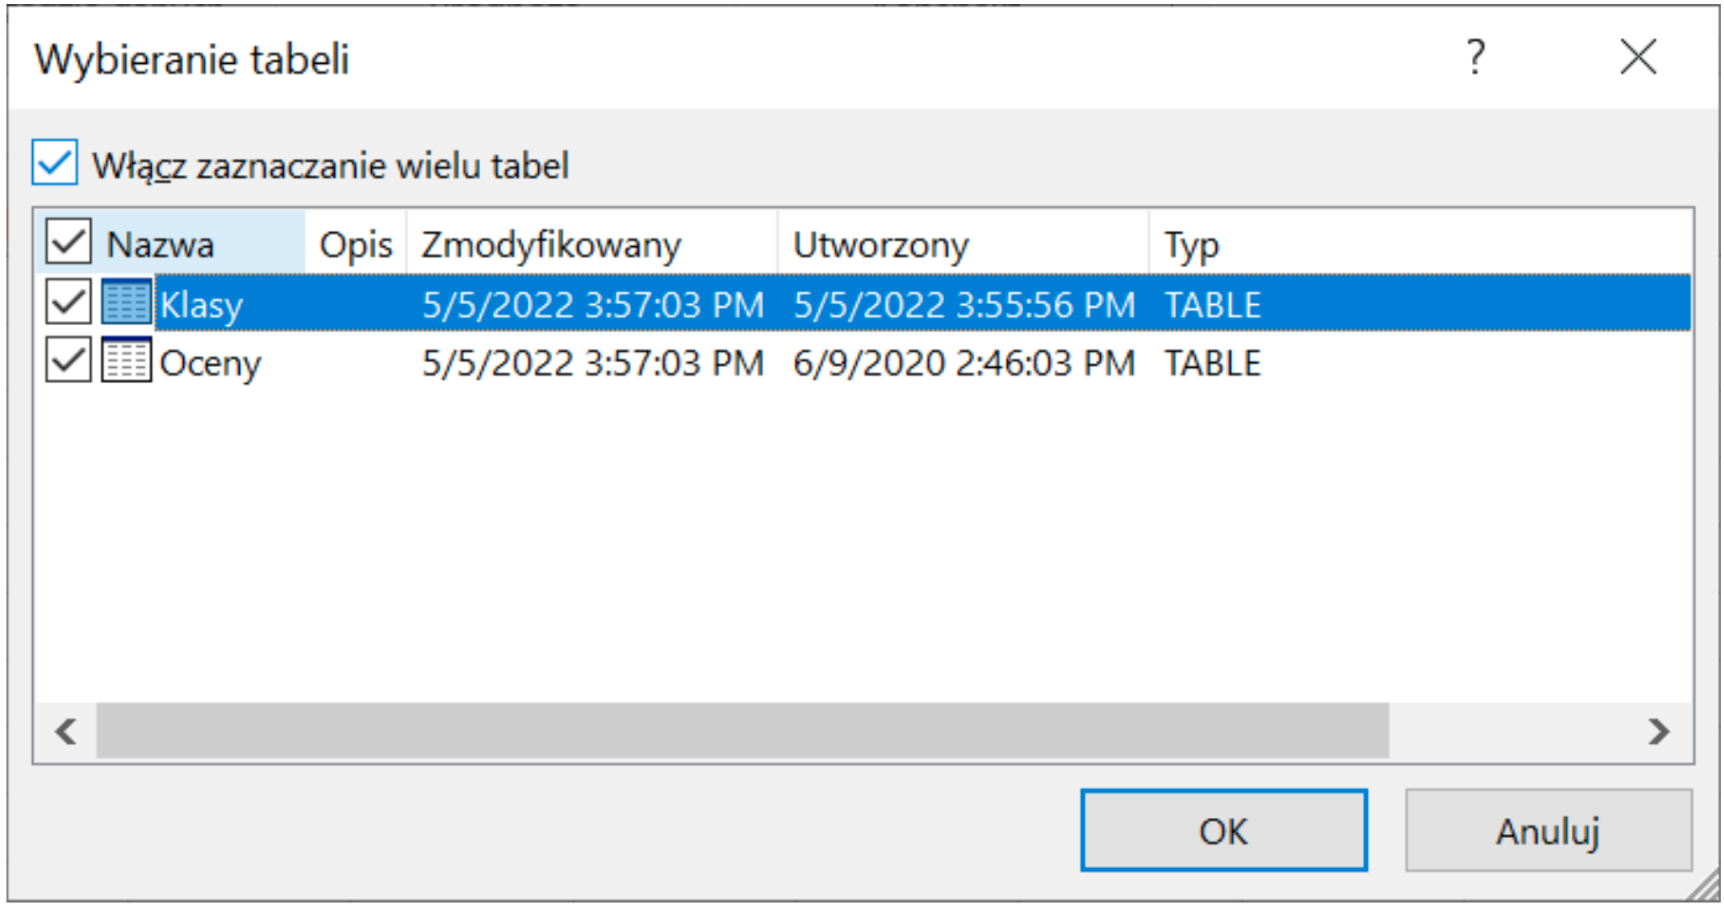
Task: Click the question mark help icon
Action: tap(1475, 58)
